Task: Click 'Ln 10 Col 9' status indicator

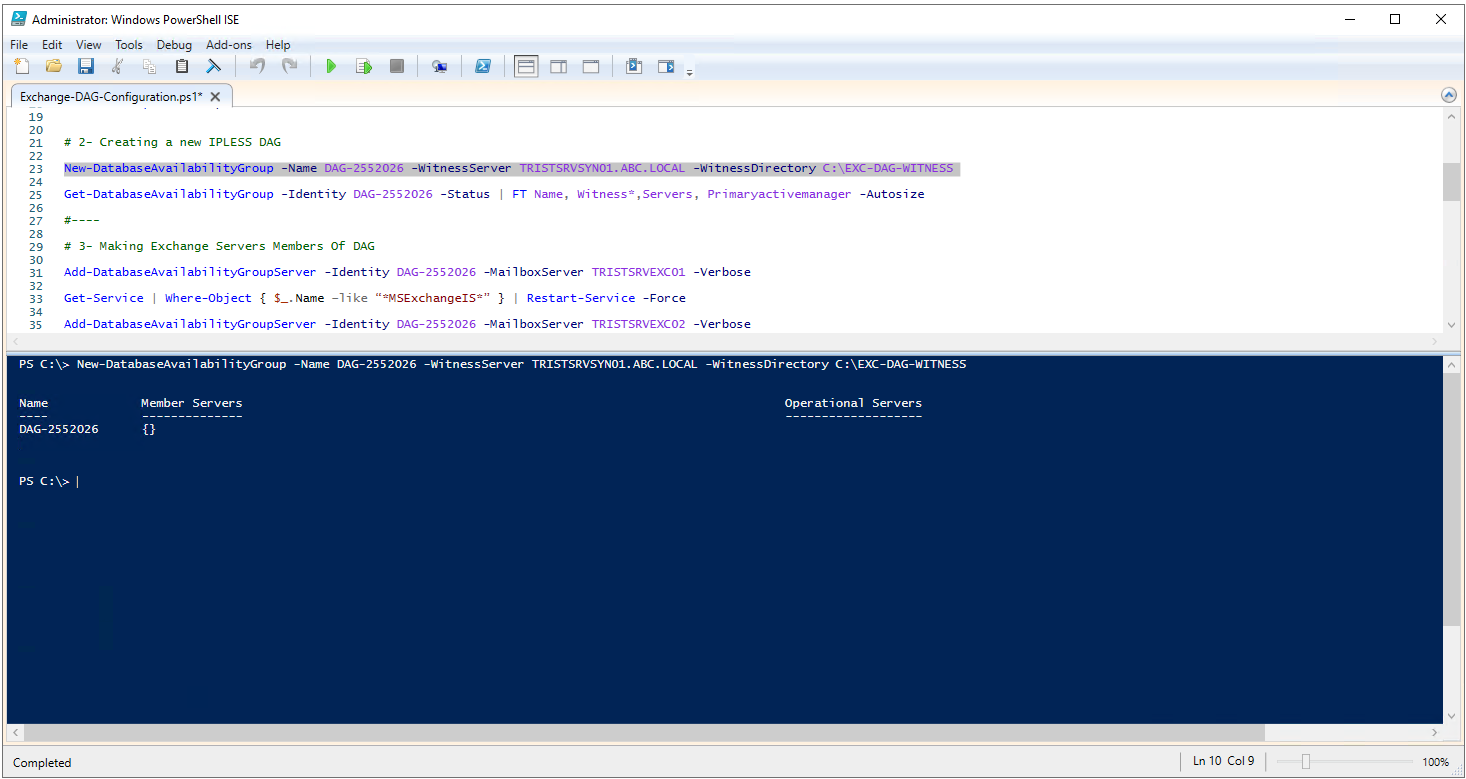Action: pos(1223,761)
